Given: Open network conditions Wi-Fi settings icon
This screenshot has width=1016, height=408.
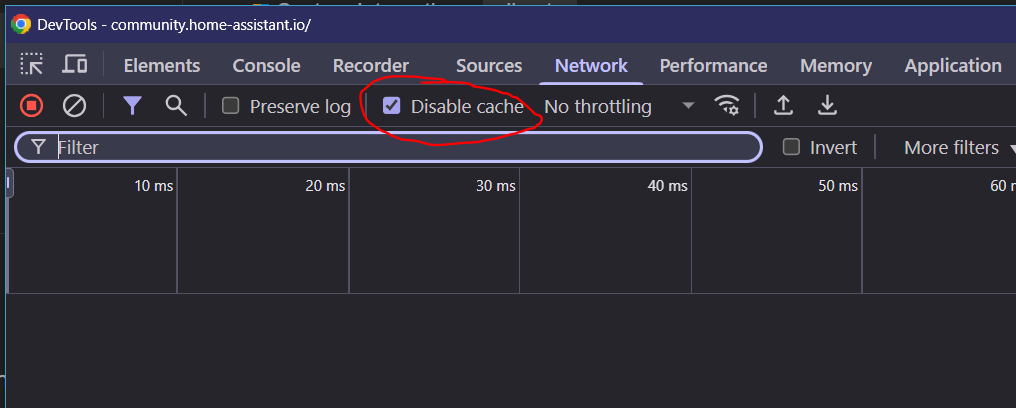Looking at the screenshot, I should [727, 106].
